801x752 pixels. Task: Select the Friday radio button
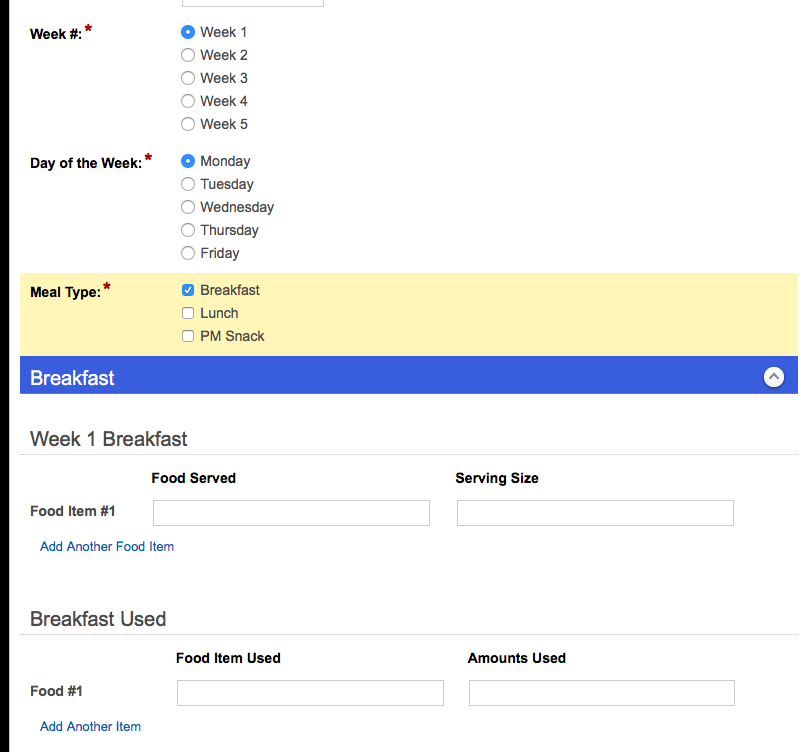point(188,253)
